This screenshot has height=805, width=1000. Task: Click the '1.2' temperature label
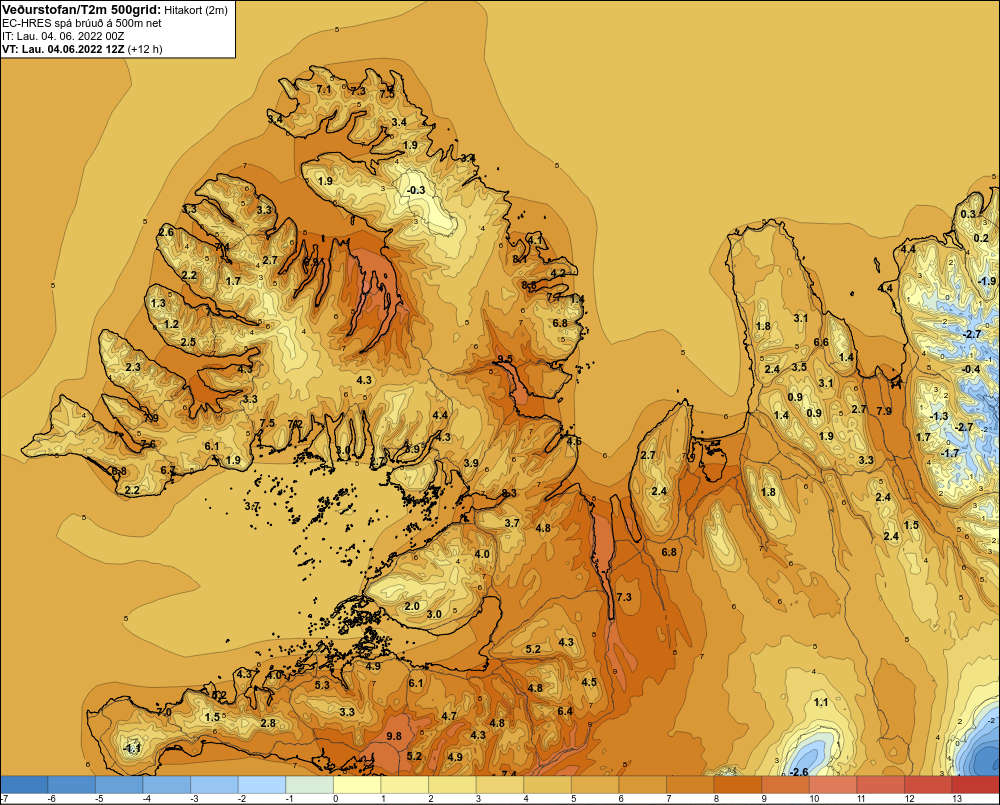click(171, 324)
